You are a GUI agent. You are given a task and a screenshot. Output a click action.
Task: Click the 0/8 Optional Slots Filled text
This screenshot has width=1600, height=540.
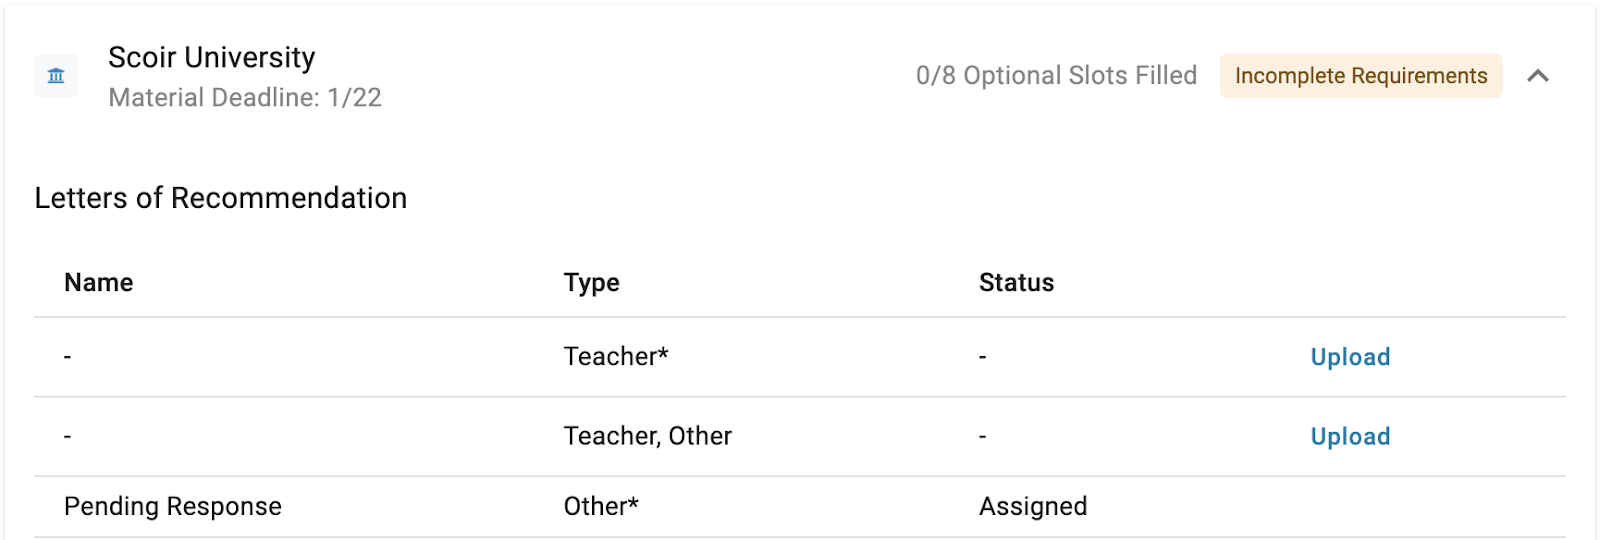coord(1056,76)
